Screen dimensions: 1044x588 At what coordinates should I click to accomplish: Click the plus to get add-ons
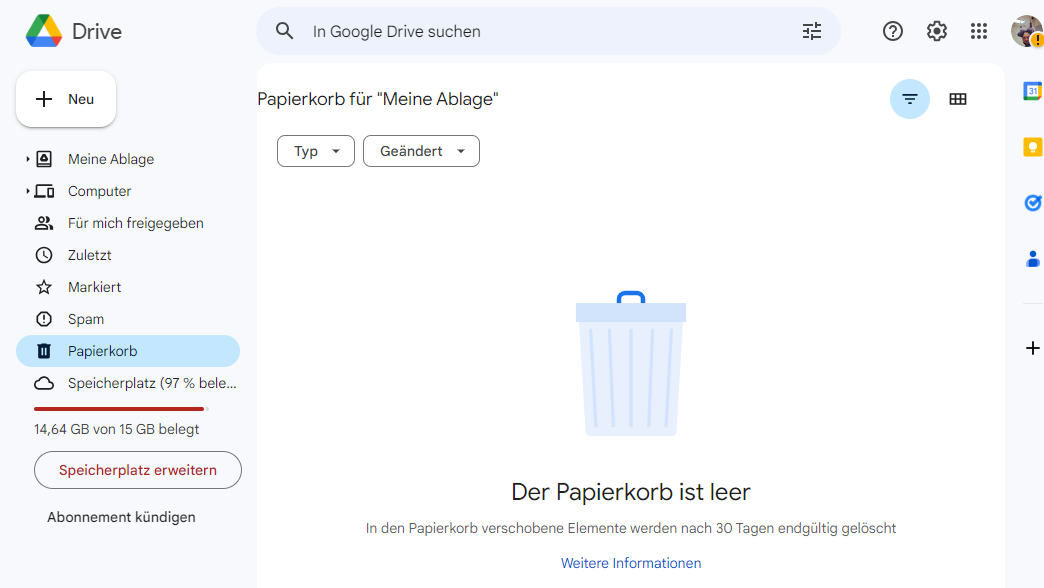1033,348
